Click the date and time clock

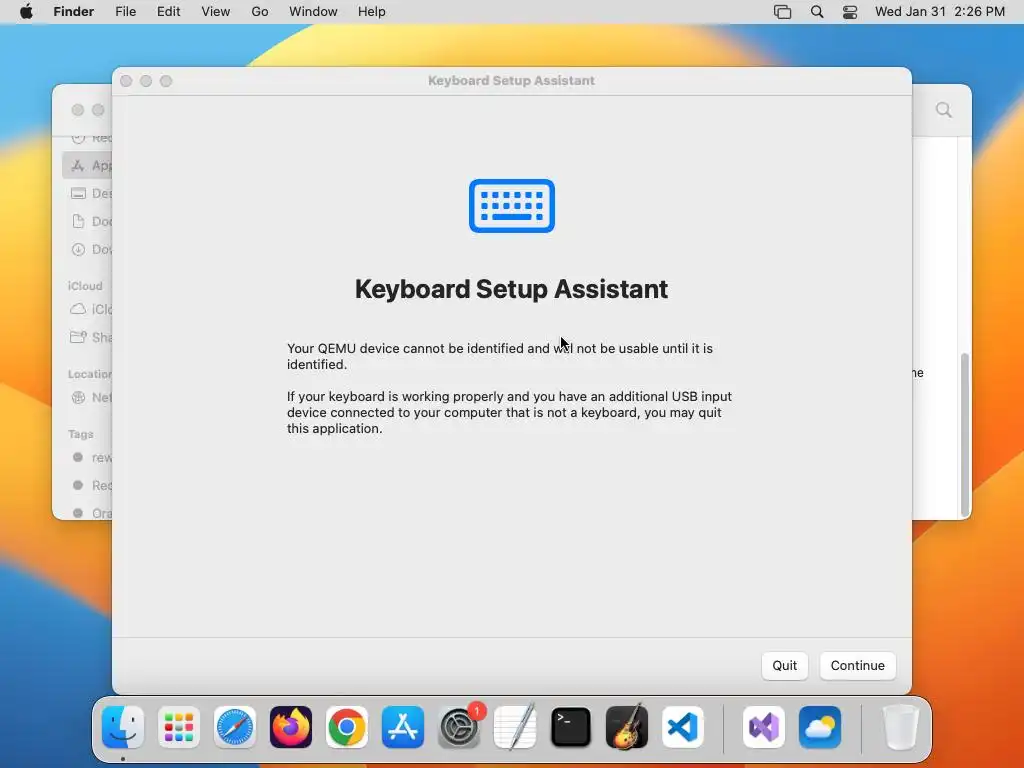pos(940,12)
